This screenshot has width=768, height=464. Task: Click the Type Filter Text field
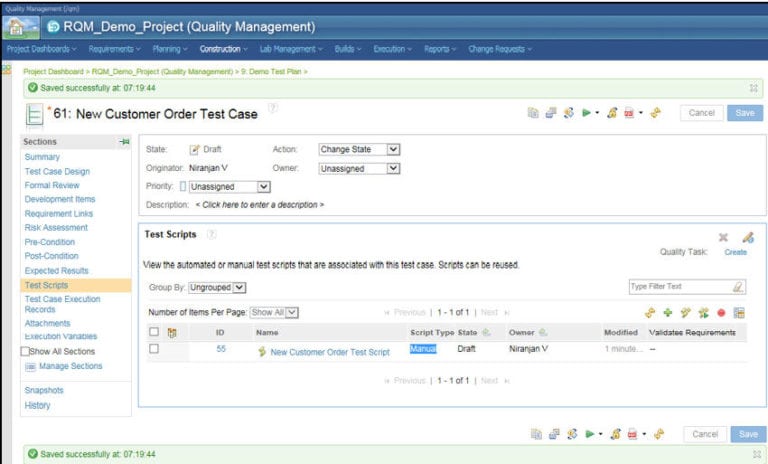[680, 287]
